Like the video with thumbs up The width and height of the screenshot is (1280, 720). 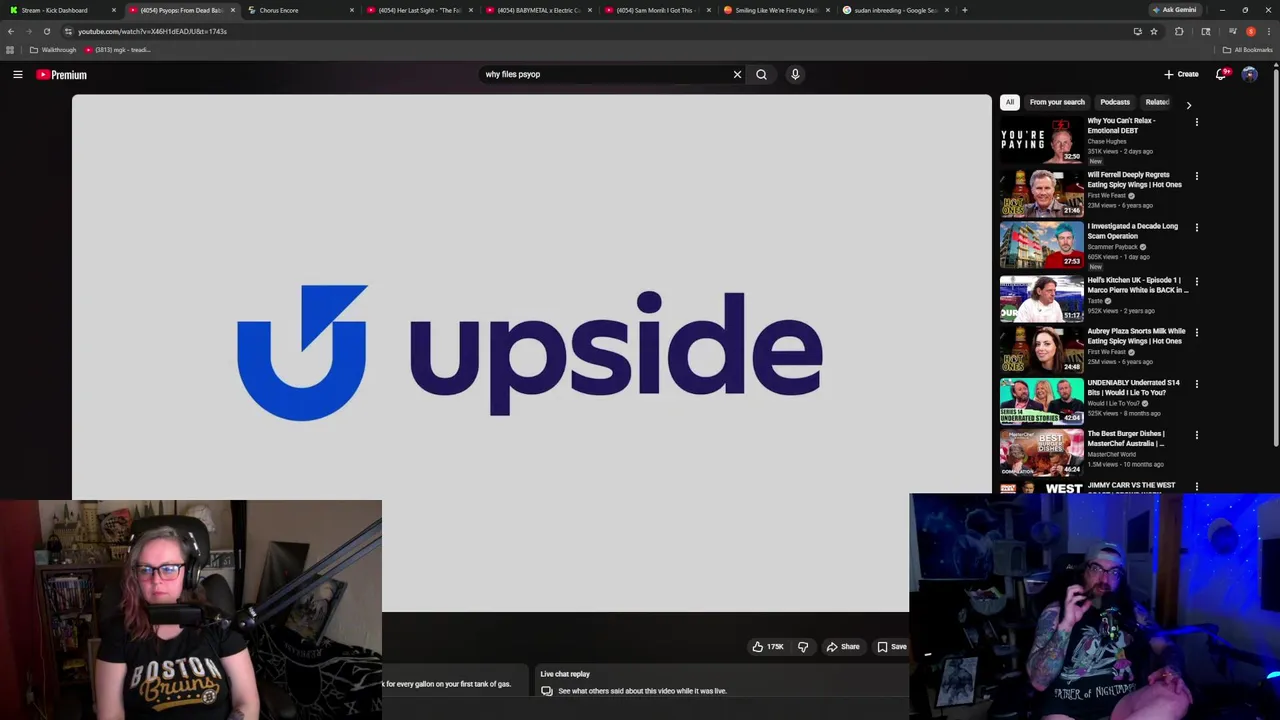click(767, 647)
